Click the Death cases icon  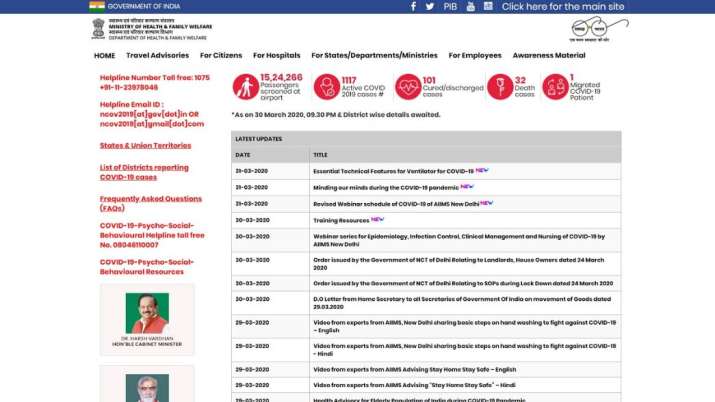click(498, 87)
